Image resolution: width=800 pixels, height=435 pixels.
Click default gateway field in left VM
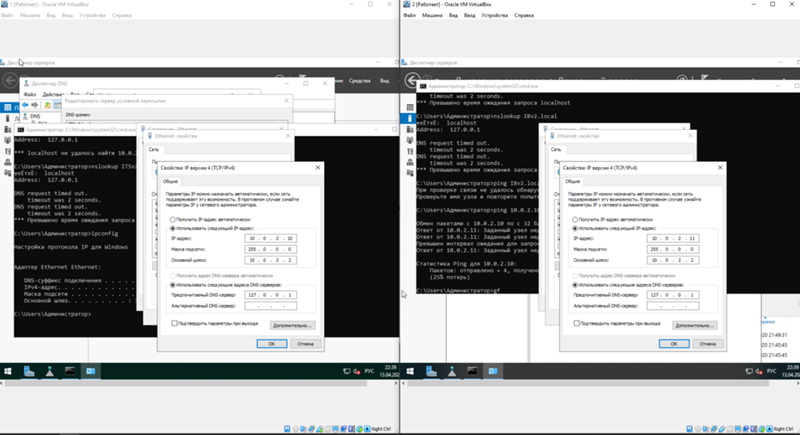(x=270, y=260)
